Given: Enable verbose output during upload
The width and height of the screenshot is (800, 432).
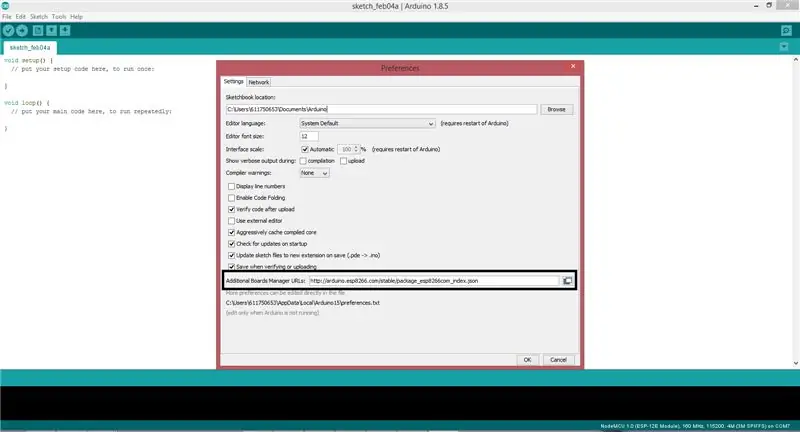Looking at the screenshot, I should pos(343,161).
